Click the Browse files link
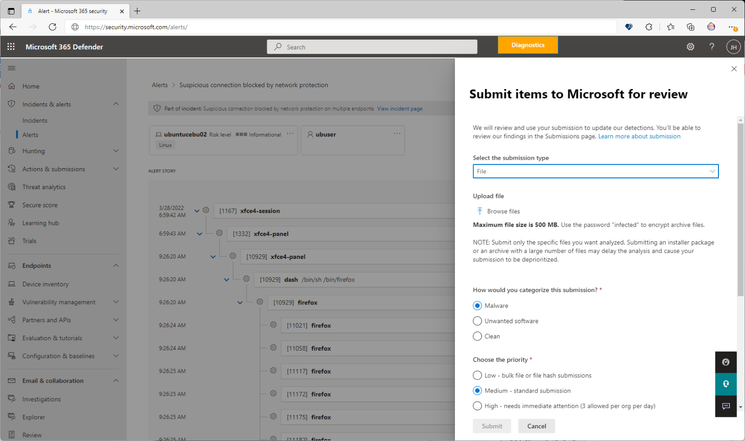 click(x=503, y=211)
